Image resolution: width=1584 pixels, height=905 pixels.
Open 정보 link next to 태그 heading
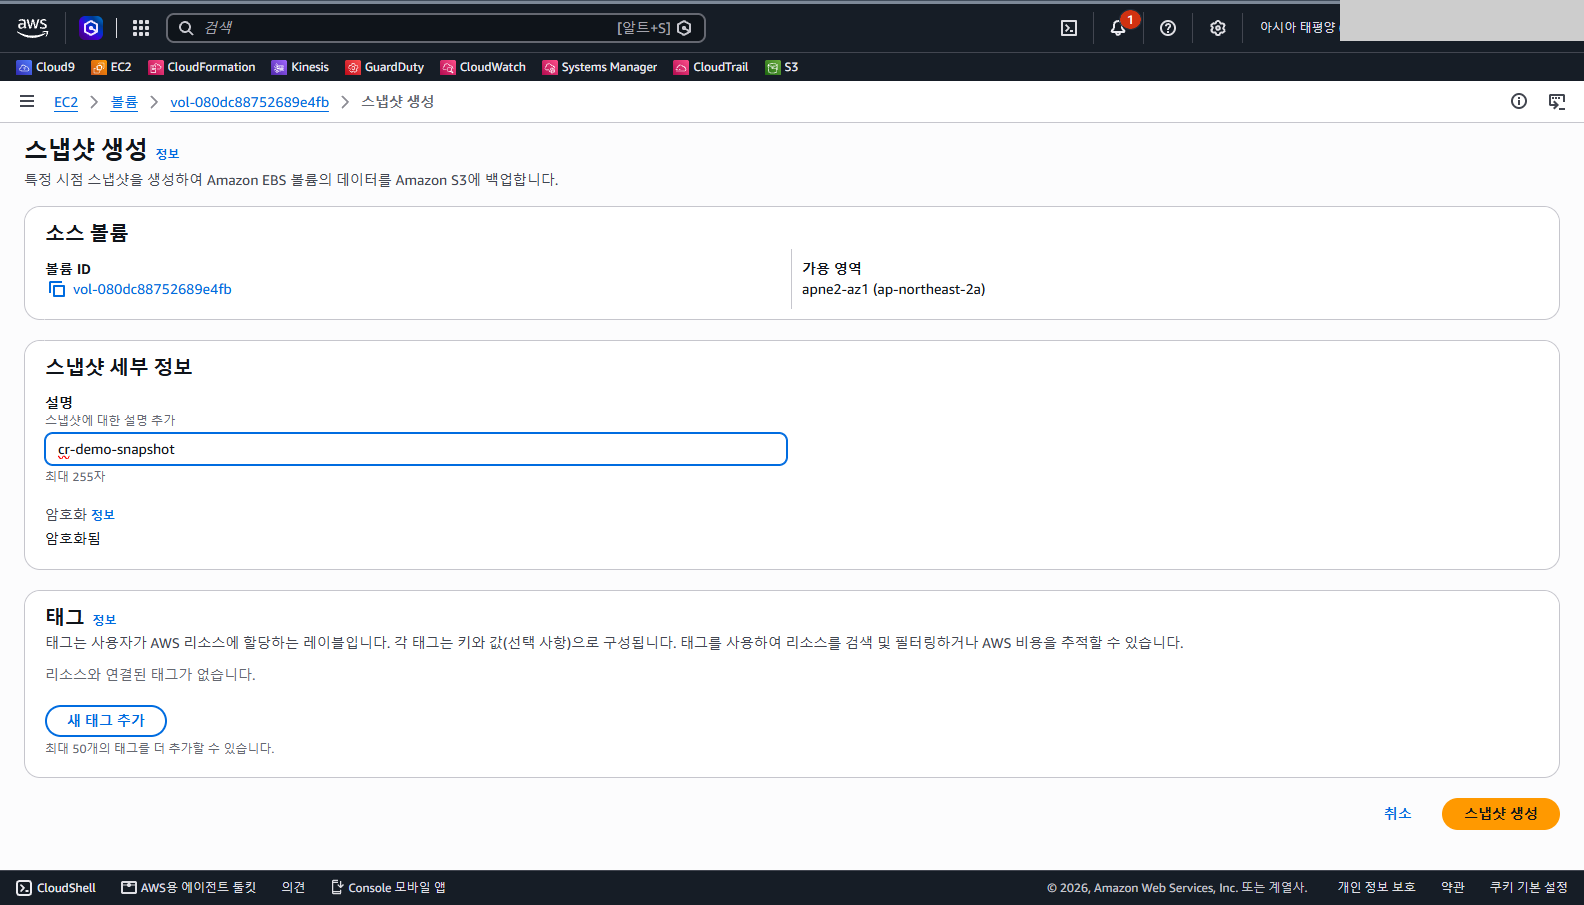pos(104,620)
